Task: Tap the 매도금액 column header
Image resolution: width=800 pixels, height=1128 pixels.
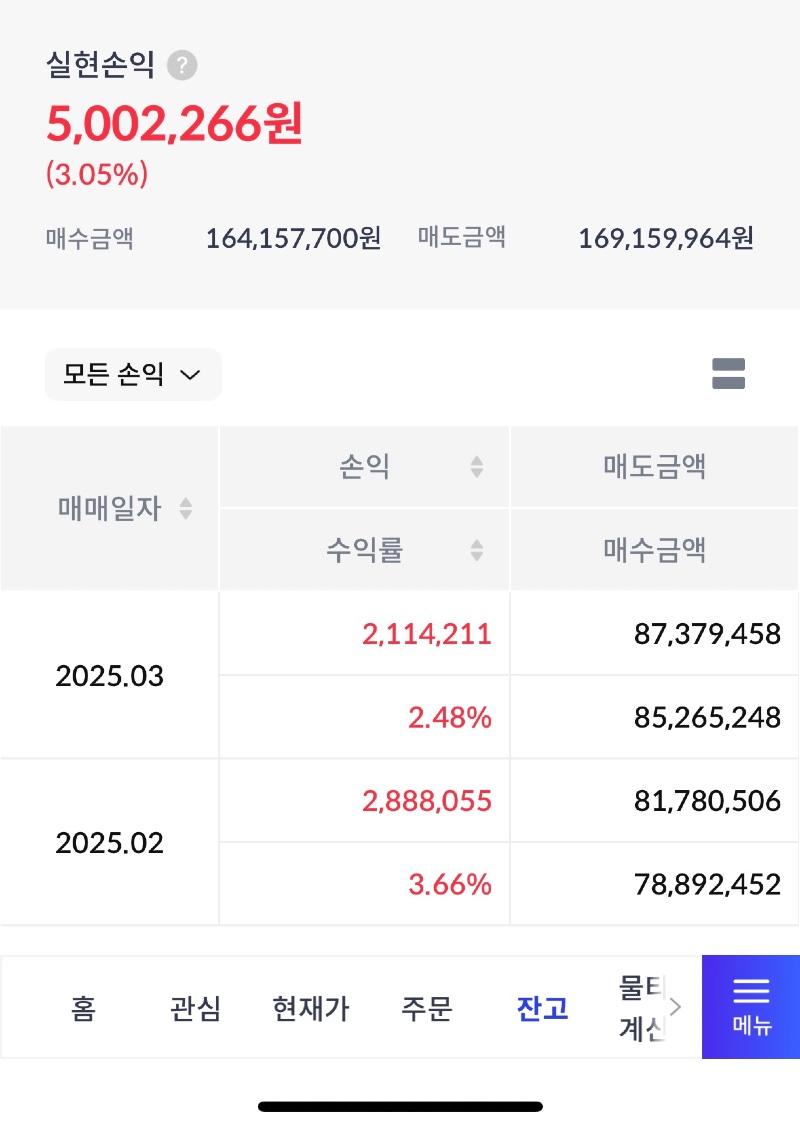Action: pyautogui.click(x=654, y=466)
